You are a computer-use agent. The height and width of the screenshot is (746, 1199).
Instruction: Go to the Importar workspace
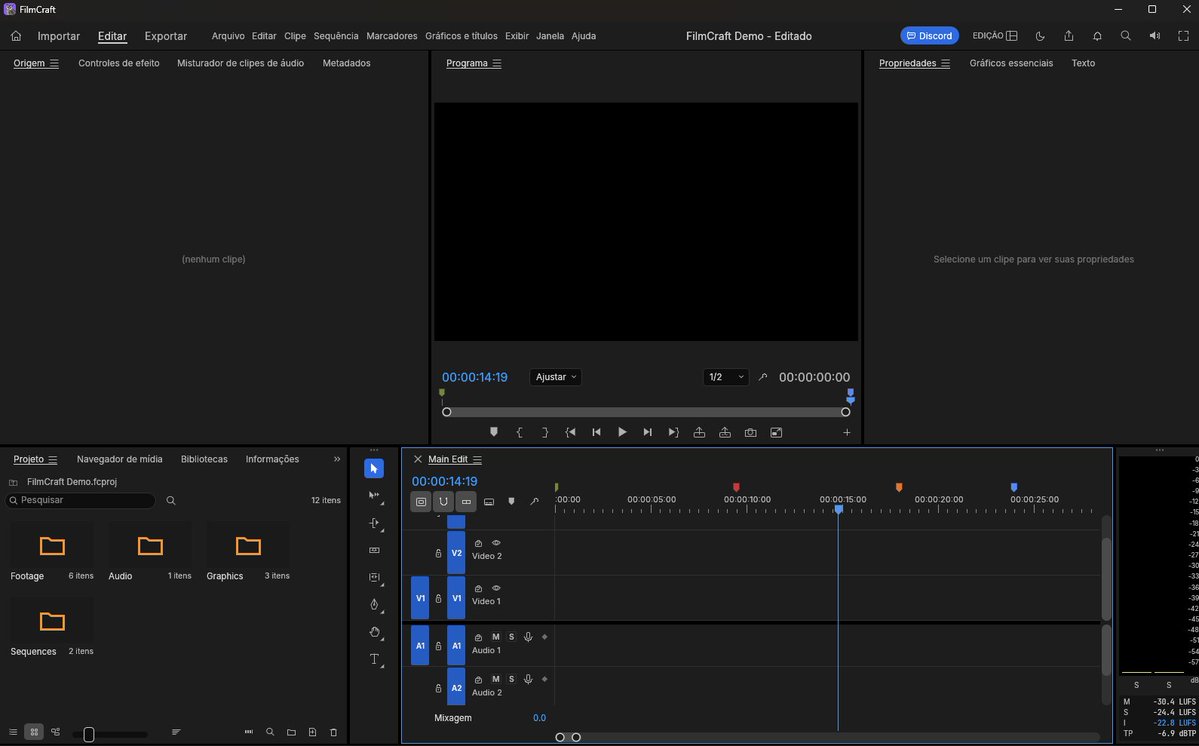tap(59, 36)
